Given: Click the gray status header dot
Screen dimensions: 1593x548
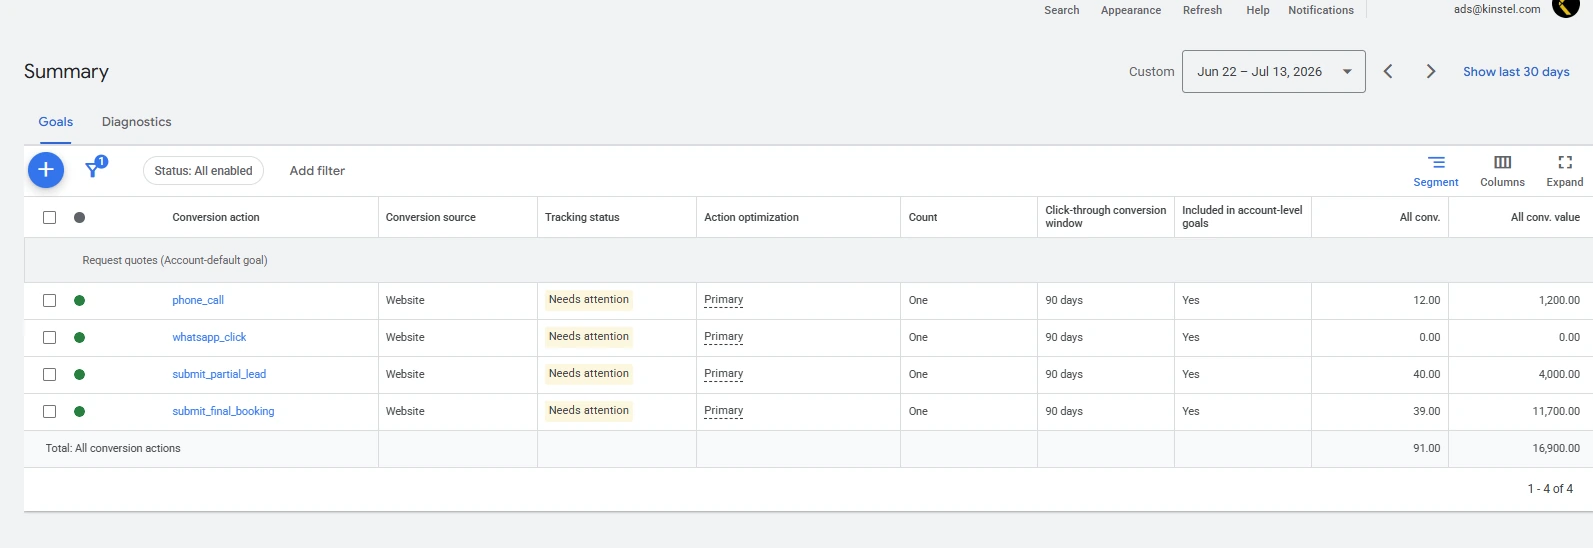Looking at the screenshot, I should pos(79,217).
